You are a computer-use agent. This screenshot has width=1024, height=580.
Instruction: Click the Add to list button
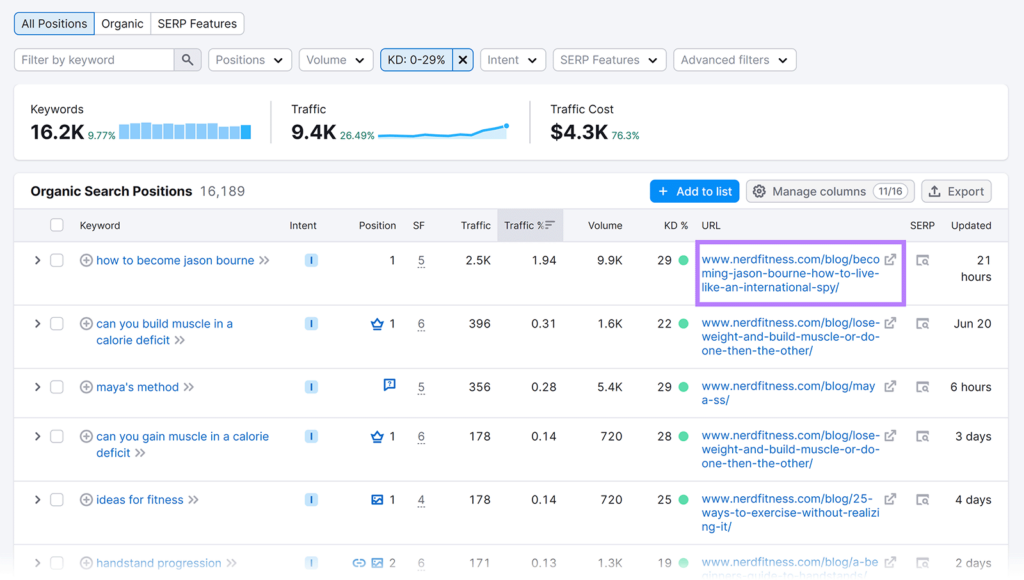[694, 191]
